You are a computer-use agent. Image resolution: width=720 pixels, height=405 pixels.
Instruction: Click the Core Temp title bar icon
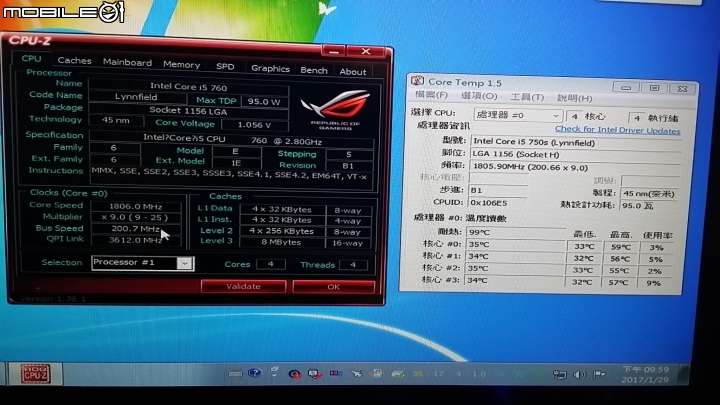tap(417, 81)
